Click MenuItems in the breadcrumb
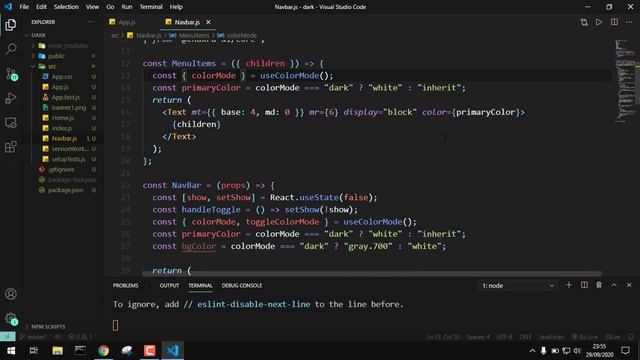 click(x=194, y=36)
